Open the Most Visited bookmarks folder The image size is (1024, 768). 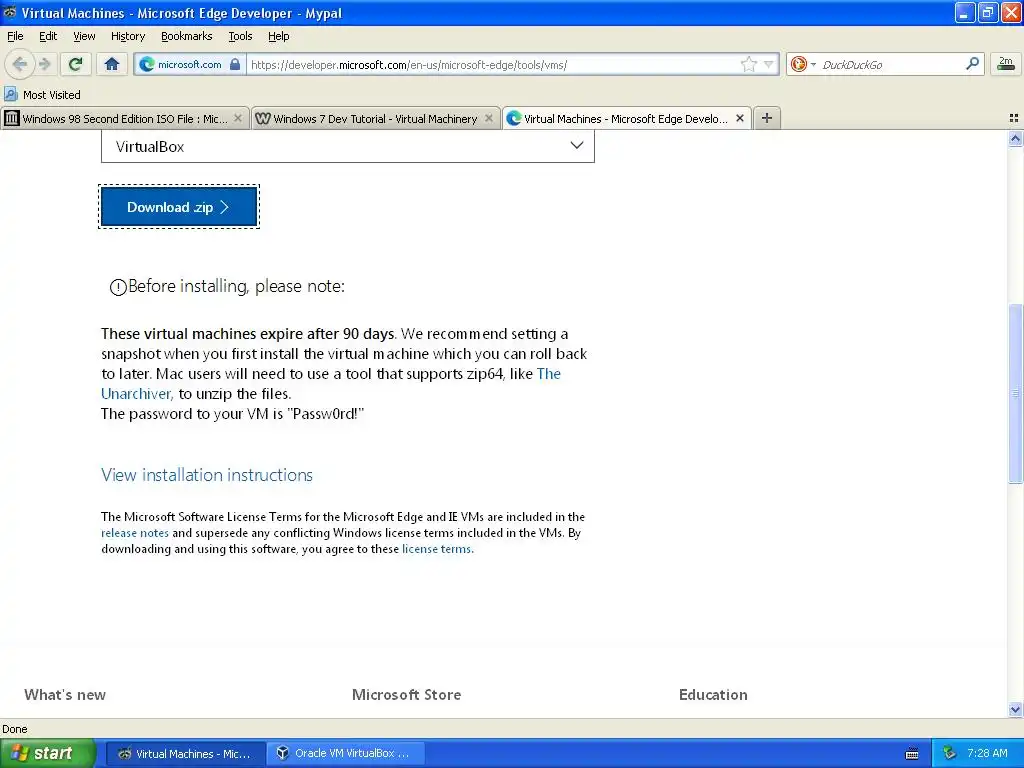click(42, 95)
